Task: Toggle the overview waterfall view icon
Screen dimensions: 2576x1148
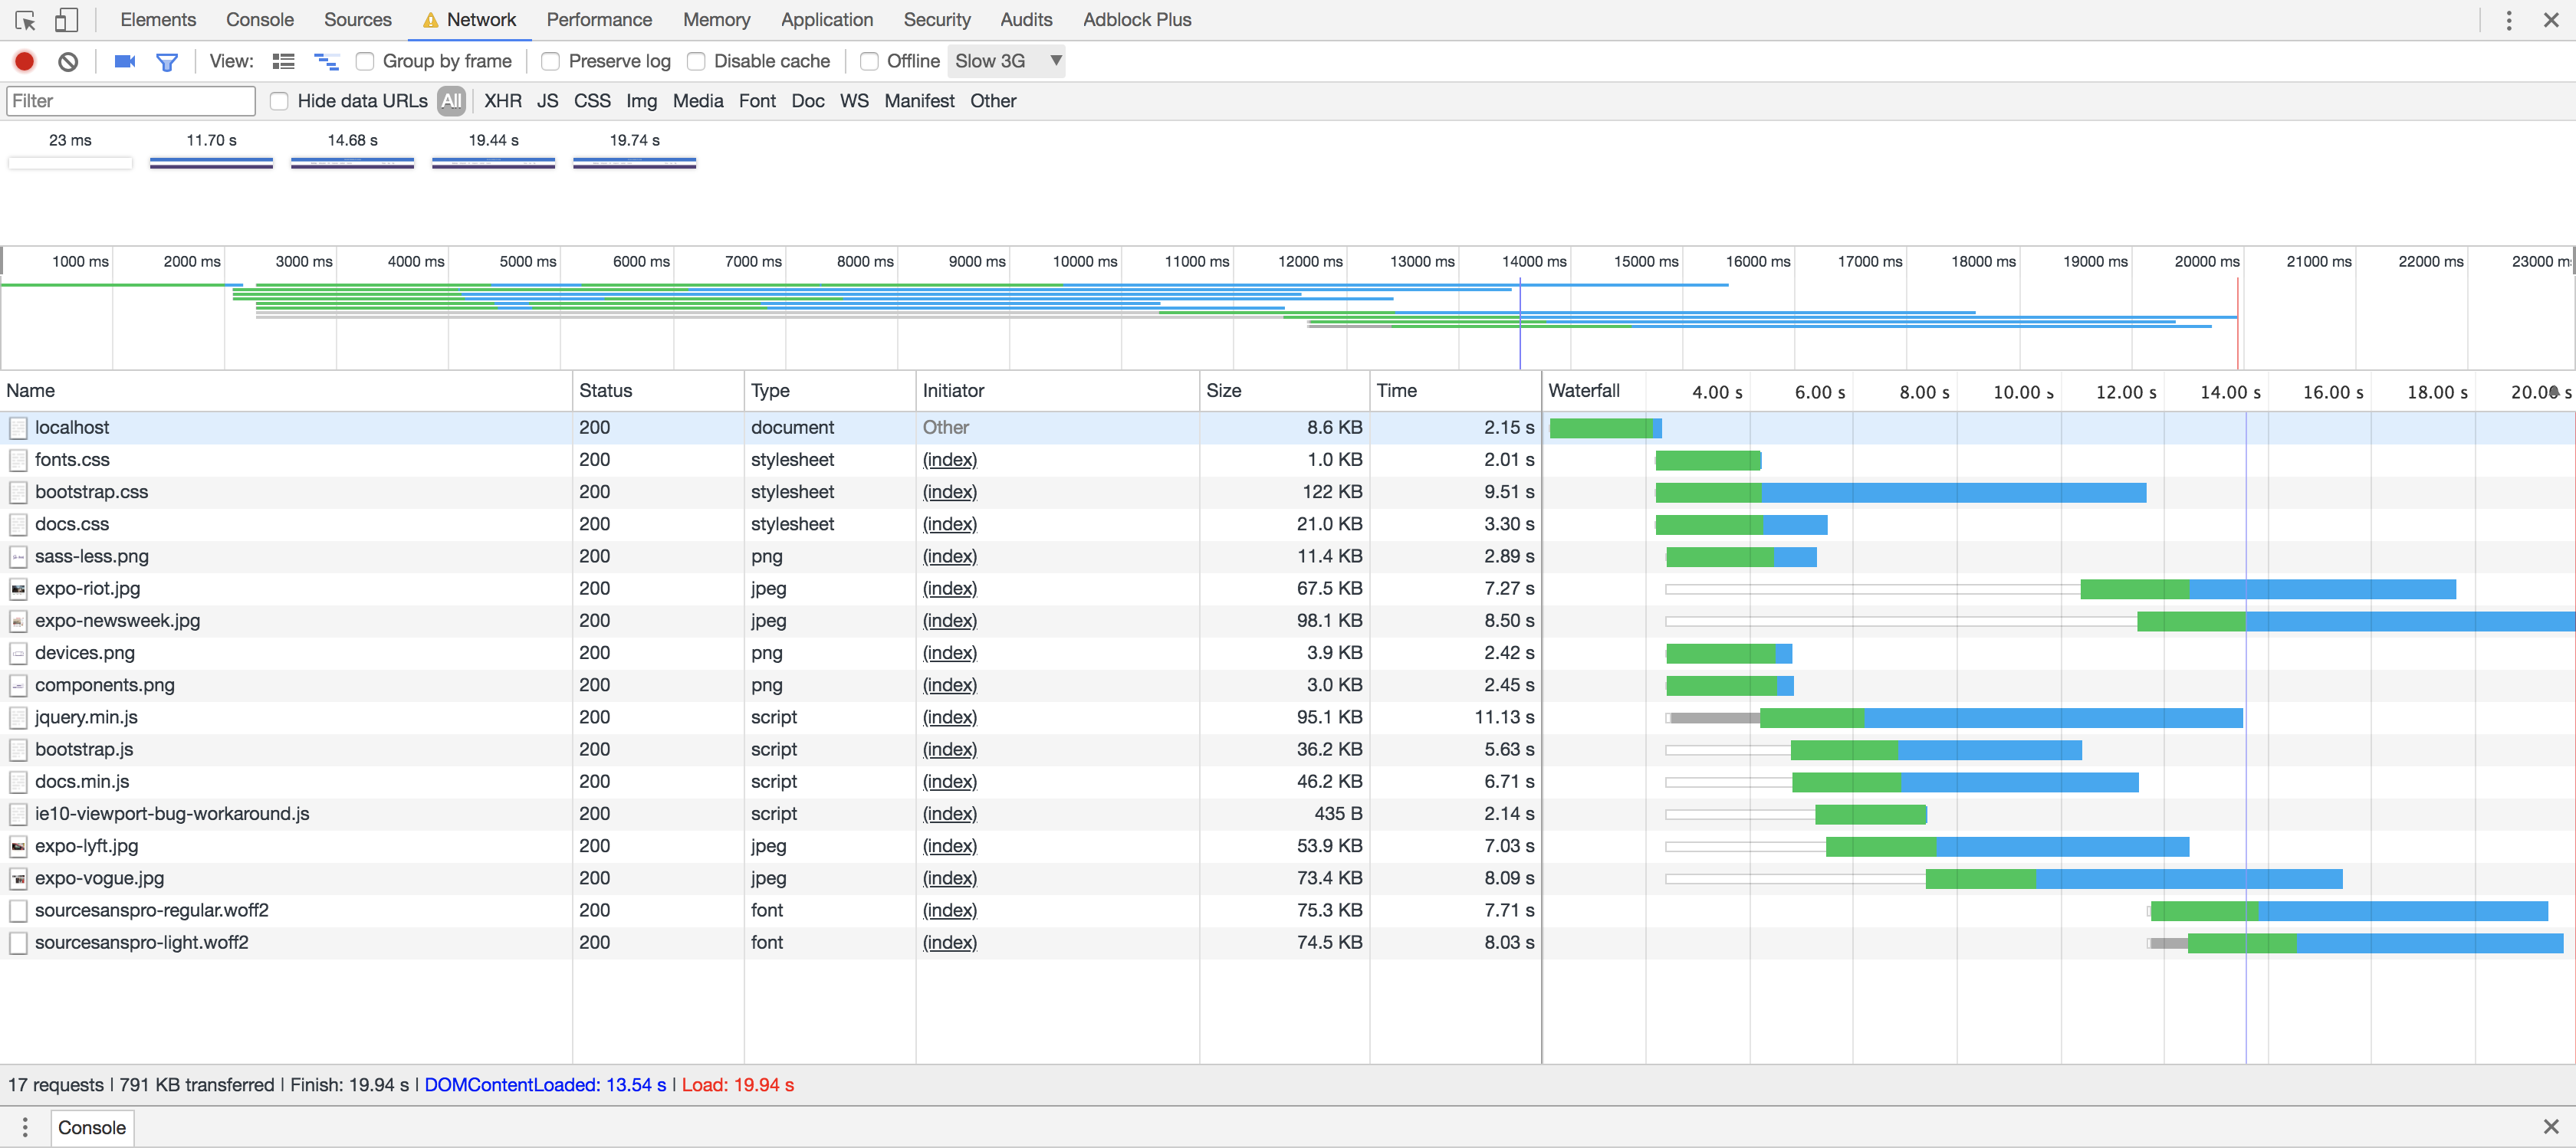Action: point(326,61)
